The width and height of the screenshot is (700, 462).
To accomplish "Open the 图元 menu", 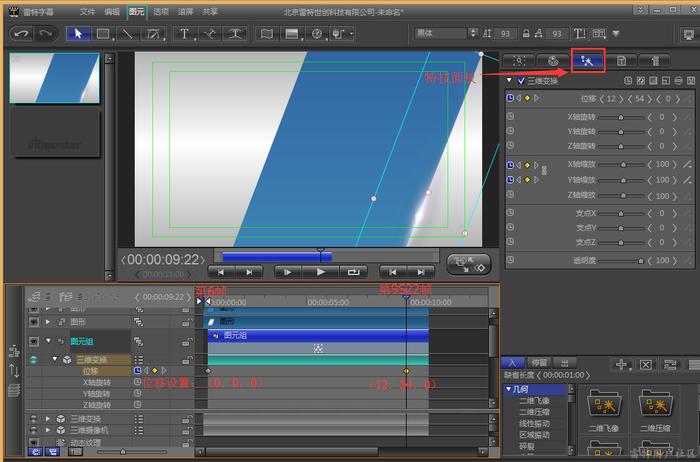I will click(137, 12).
